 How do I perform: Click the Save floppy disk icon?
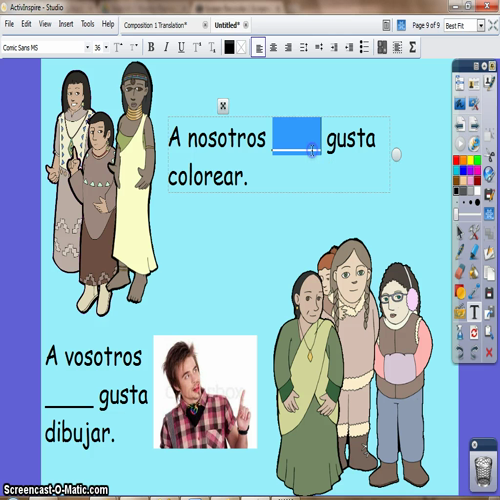(x=489, y=293)
